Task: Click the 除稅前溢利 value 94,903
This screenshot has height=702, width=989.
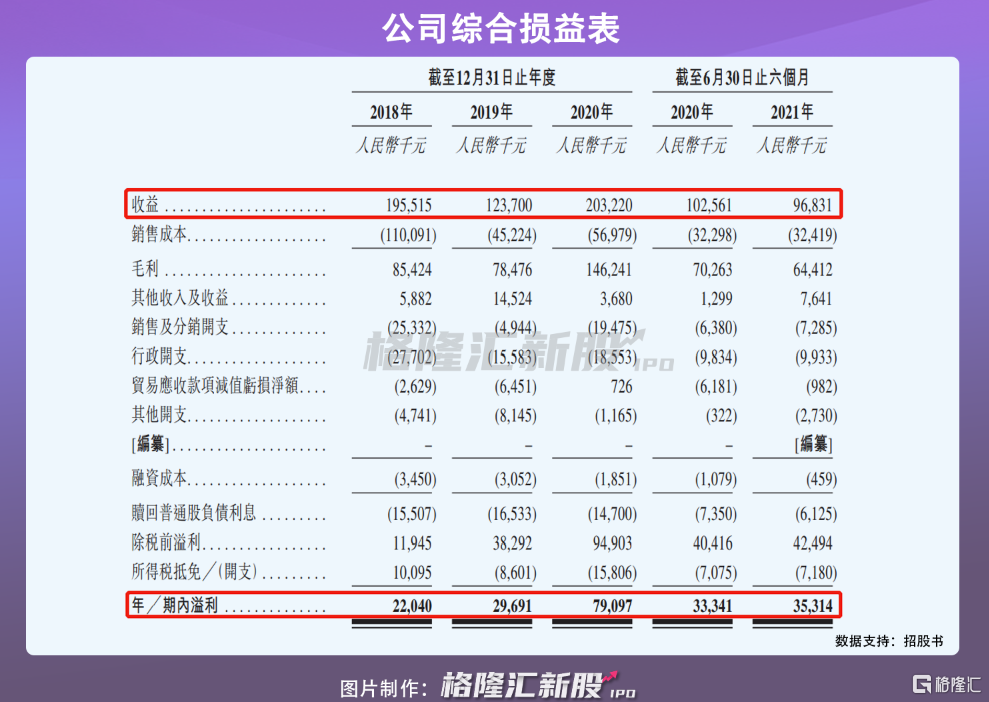Action: pos(608,545)
